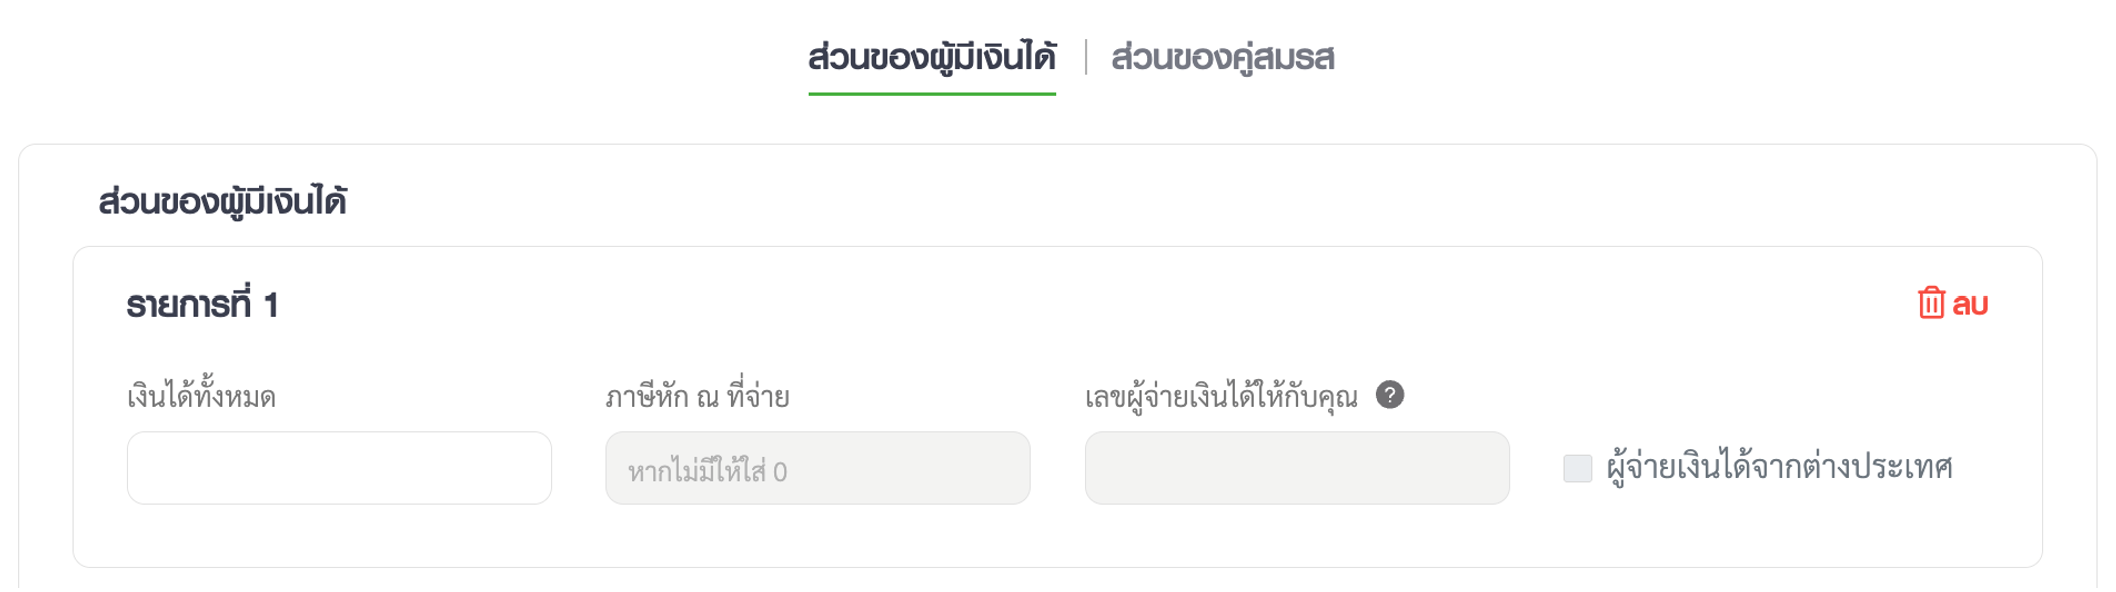Click the หากไม่มีให้ใส่ 0 placeholder text

707,471
